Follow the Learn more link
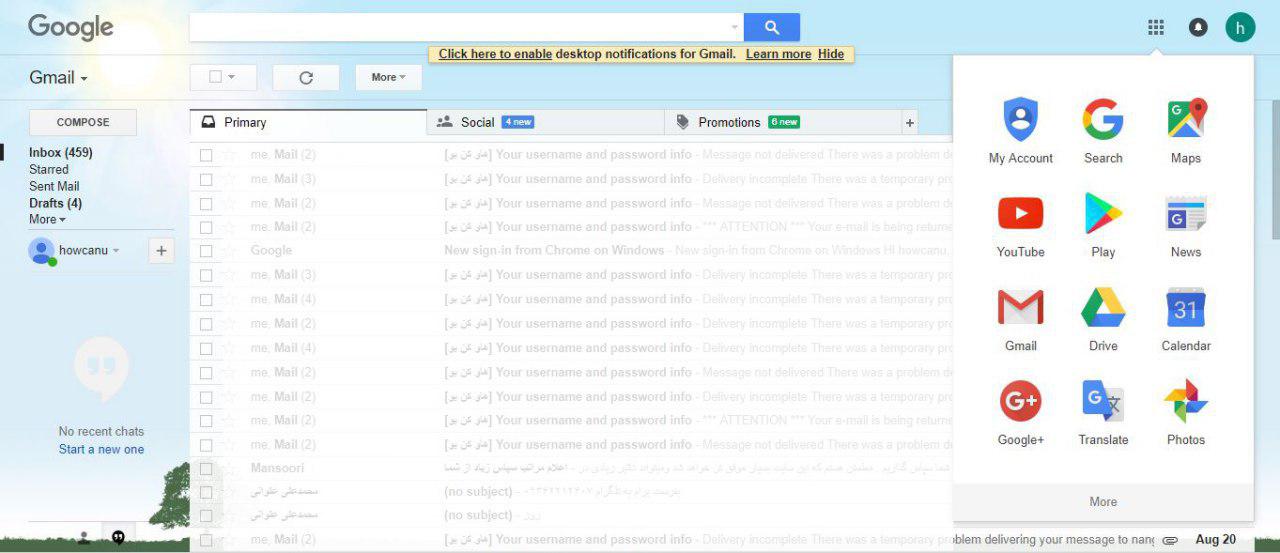The height and width of the screenshot is (553, 1280). (778, 54)
